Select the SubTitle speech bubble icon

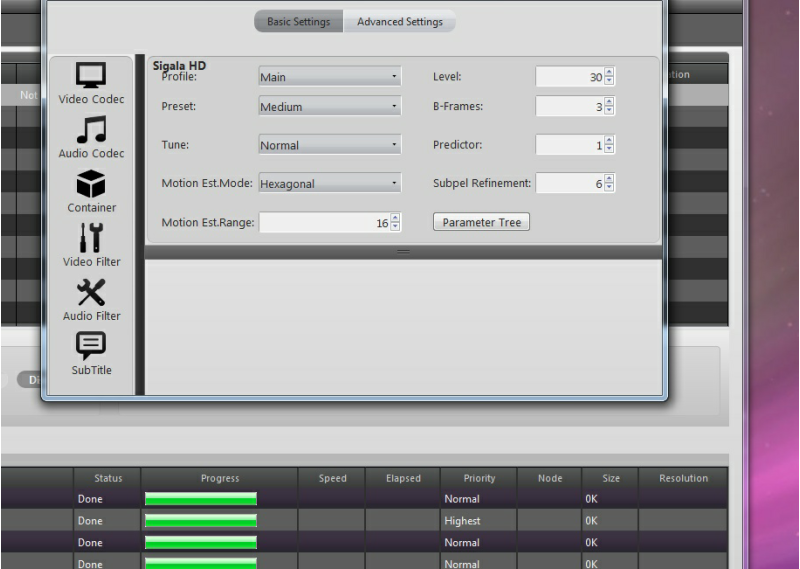tap(92, 348)
